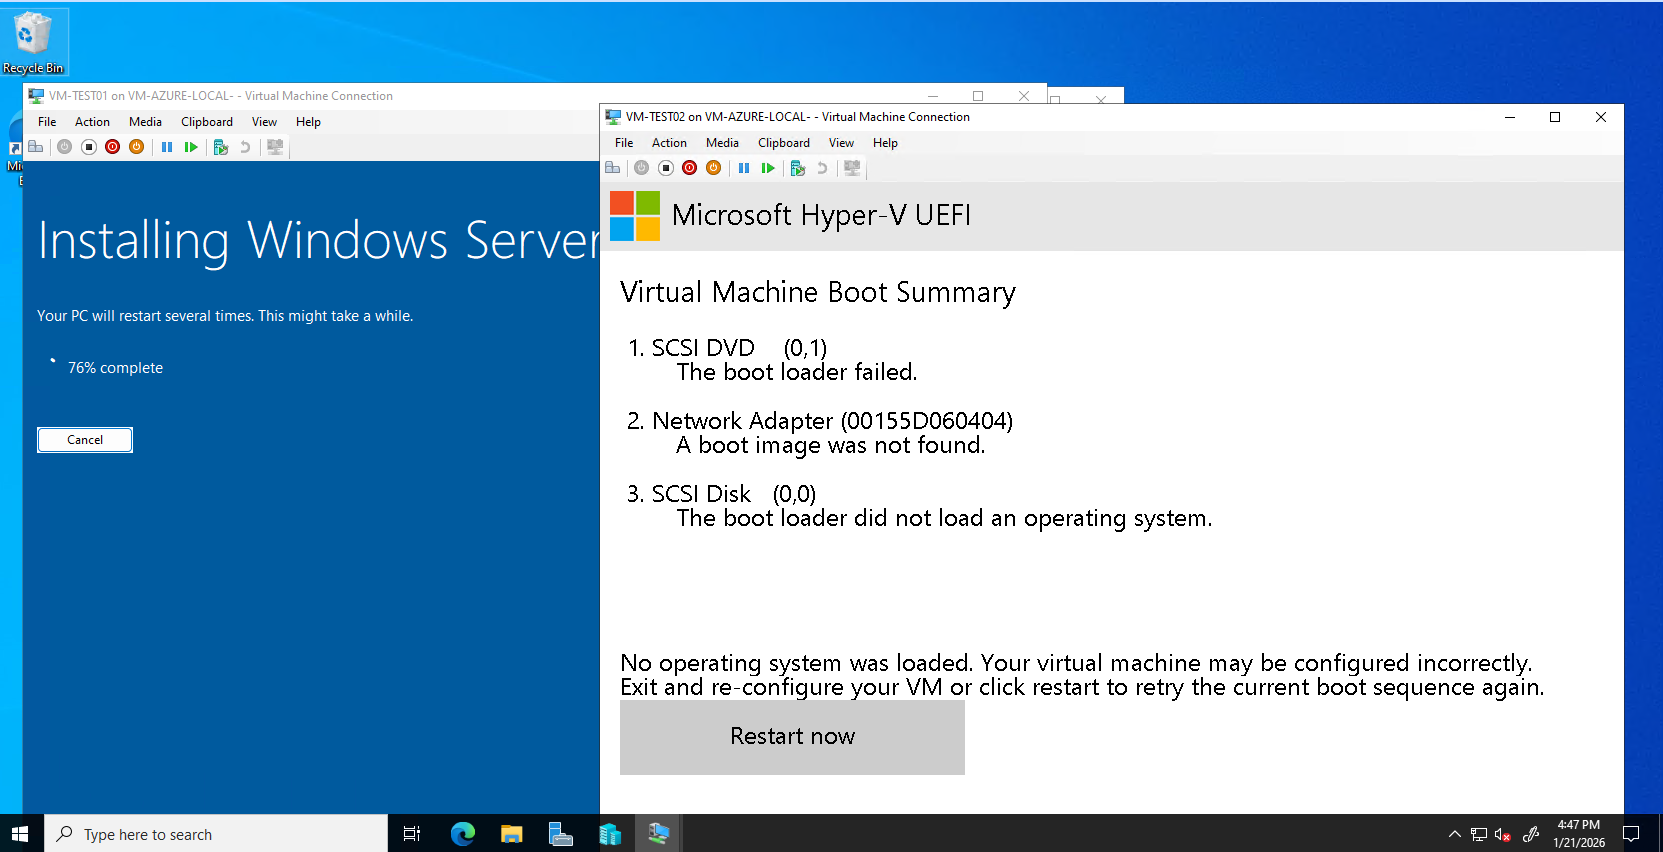Create a checkpoint of VM-TEST02

pos(798,168)
